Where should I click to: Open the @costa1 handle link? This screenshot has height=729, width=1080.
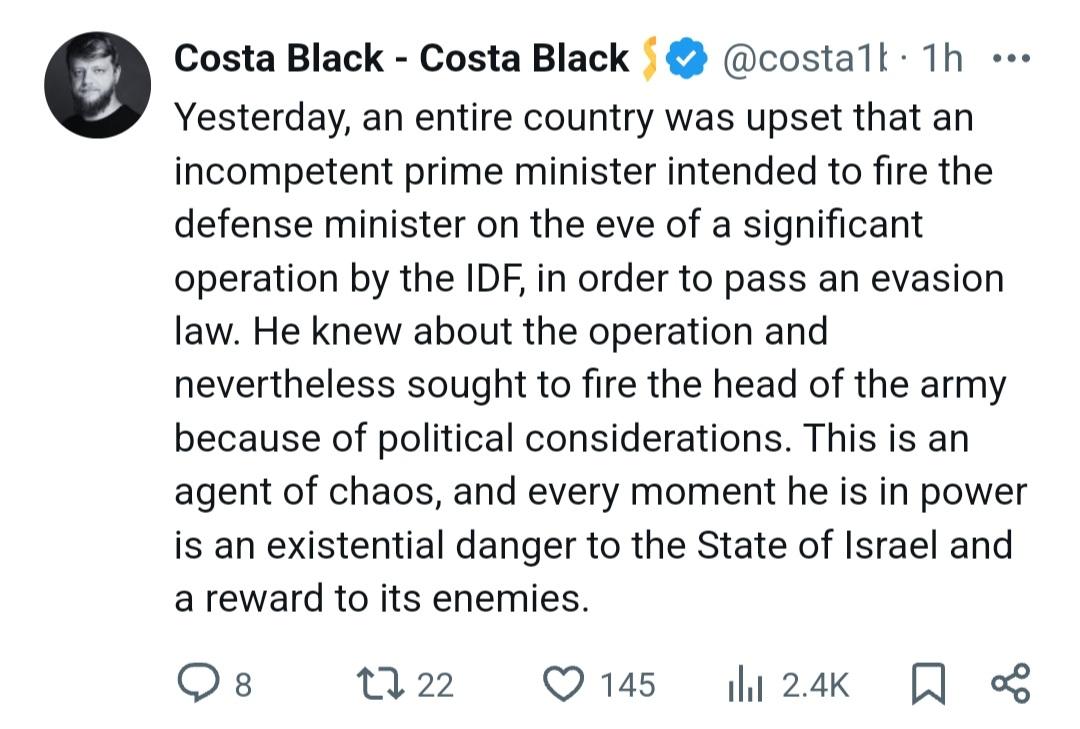804,59
